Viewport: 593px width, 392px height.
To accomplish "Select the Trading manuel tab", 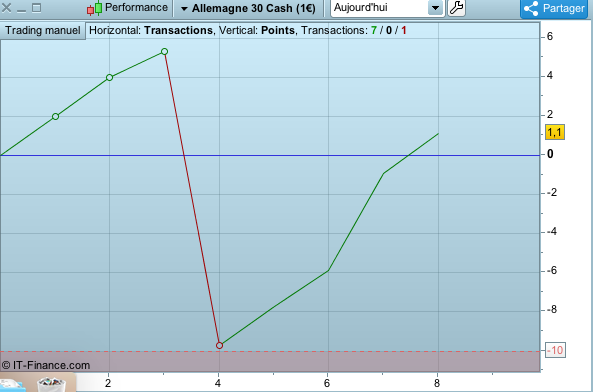I will pyautogui.click(x=43, y=30).
